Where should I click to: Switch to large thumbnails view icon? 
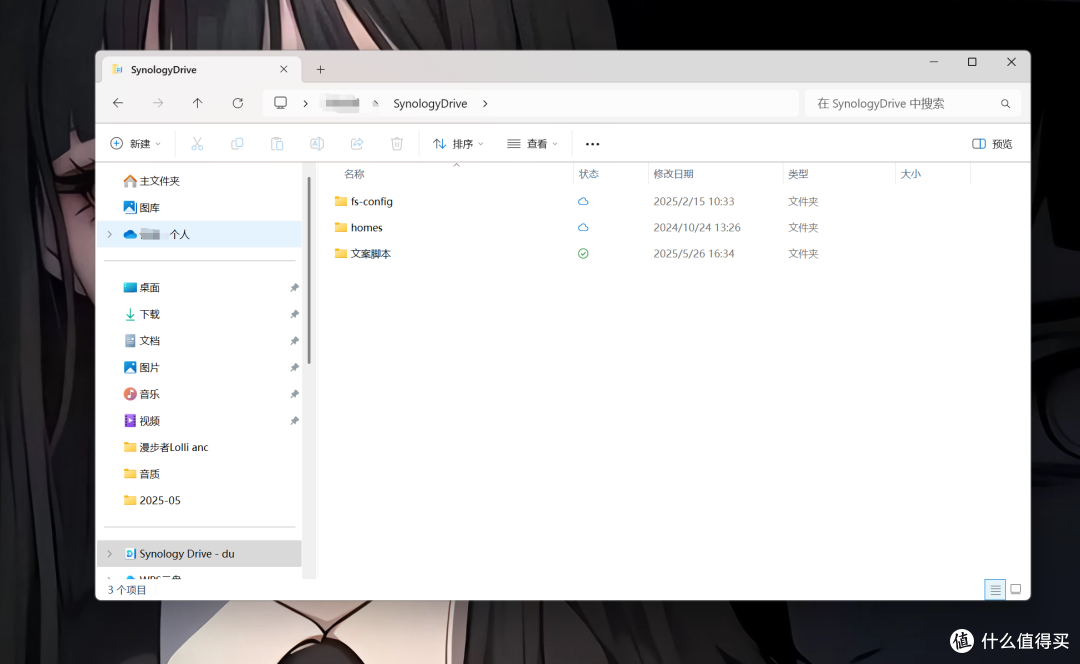[x=1015, y=590]
